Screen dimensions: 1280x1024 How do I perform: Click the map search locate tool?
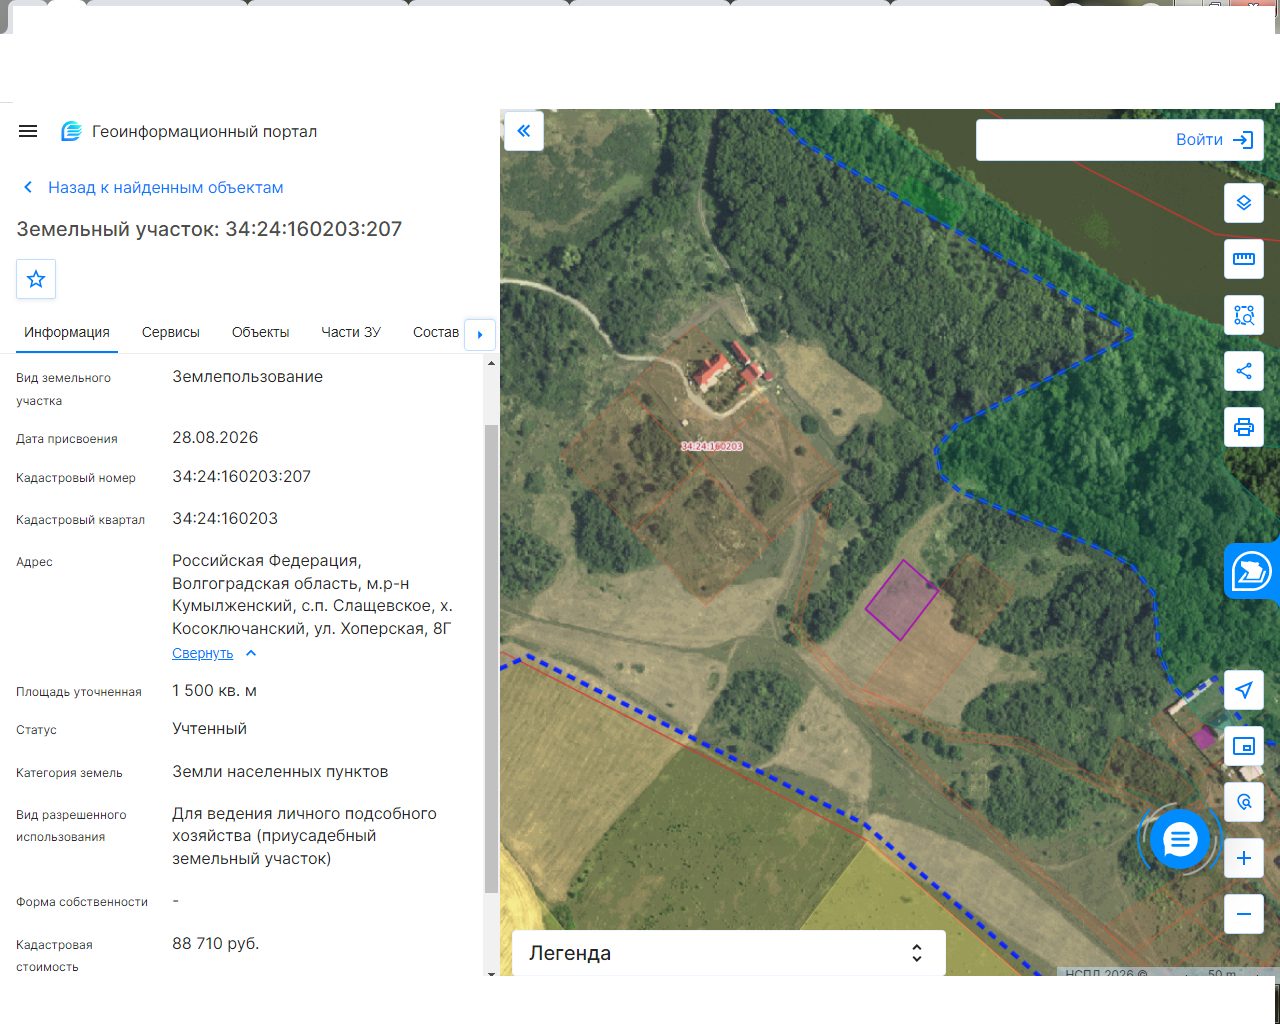(1244, 802)
